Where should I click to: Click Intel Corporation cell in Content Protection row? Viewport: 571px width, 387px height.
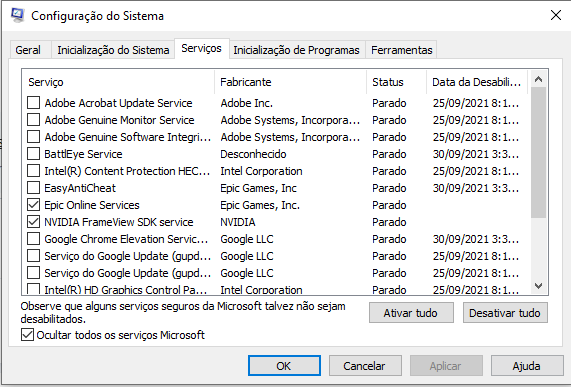pyautogui.click(x=261, y=171)
